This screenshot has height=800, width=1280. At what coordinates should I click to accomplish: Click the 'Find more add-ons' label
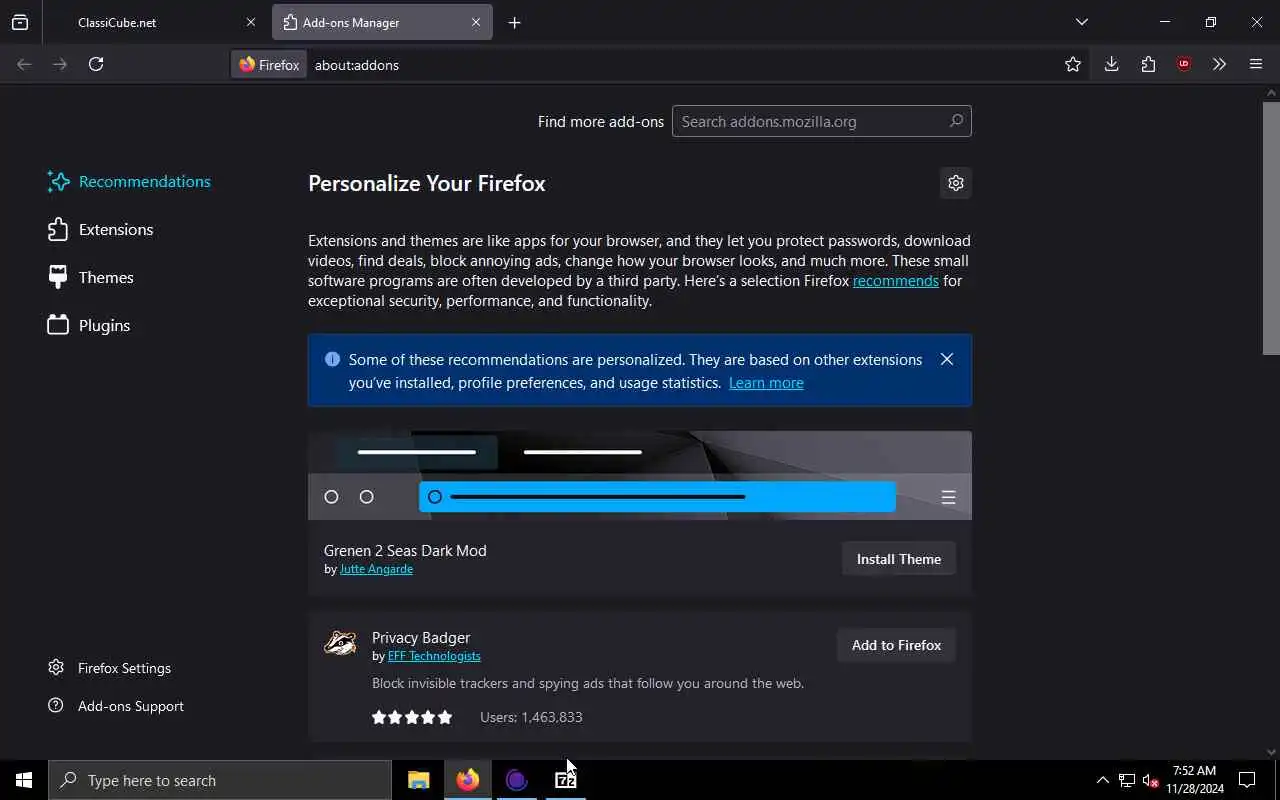[601, 121]
